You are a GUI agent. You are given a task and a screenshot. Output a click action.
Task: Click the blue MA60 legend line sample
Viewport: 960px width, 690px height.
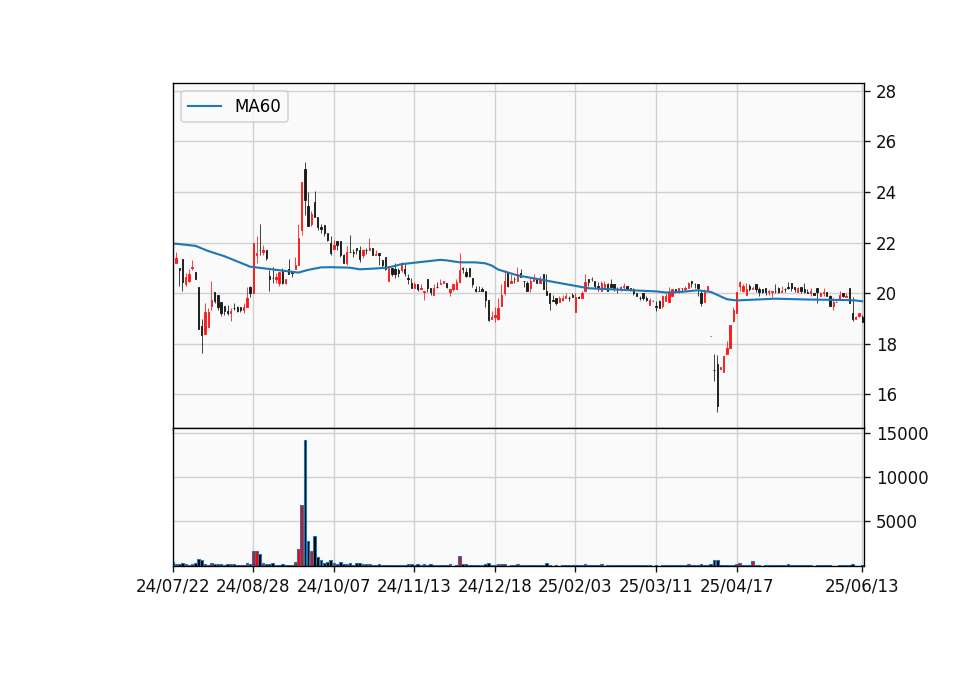(204, 107)
